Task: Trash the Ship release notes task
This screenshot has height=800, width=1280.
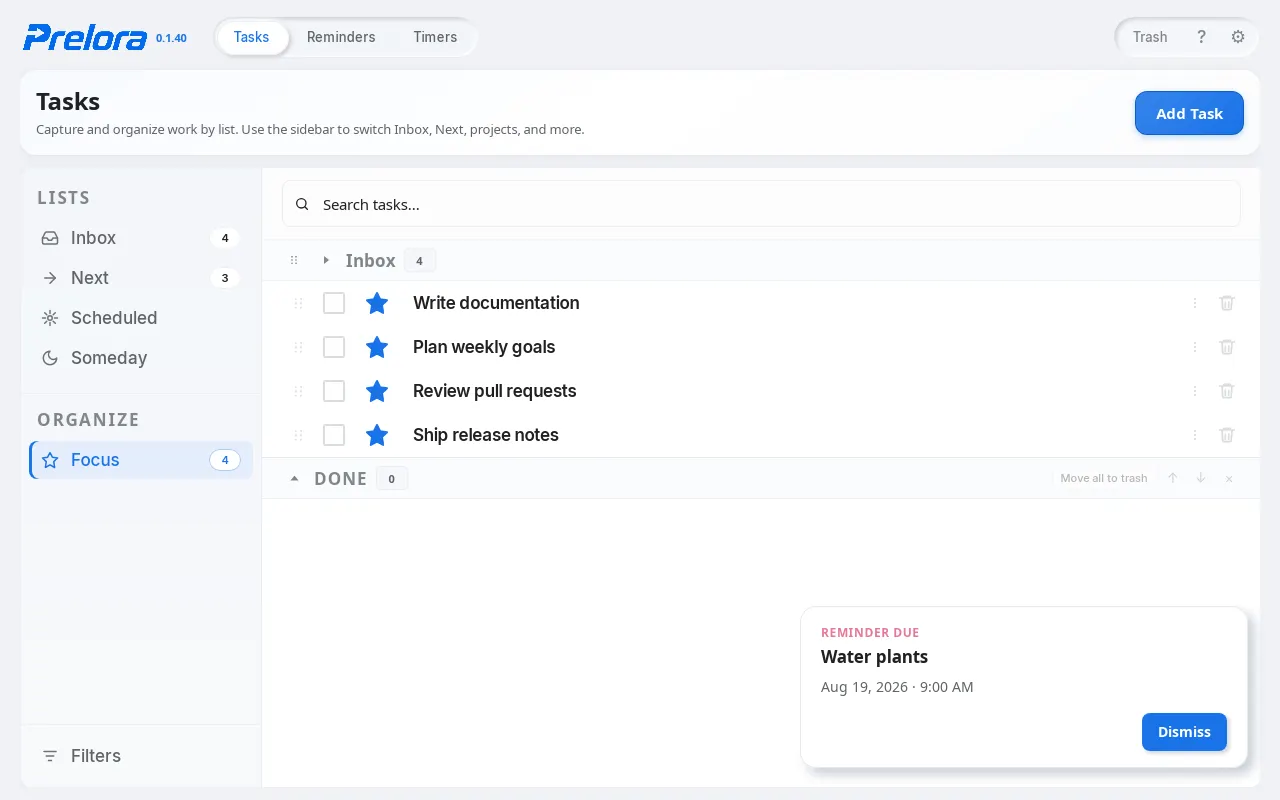Action: coord(1227,435)
